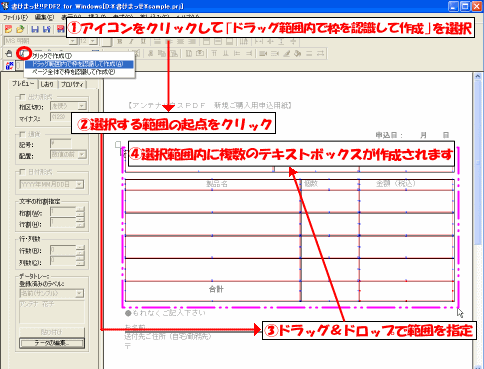Toggle Bold formatting
This screenshot has width=484, height=369.
pos(120,41)
